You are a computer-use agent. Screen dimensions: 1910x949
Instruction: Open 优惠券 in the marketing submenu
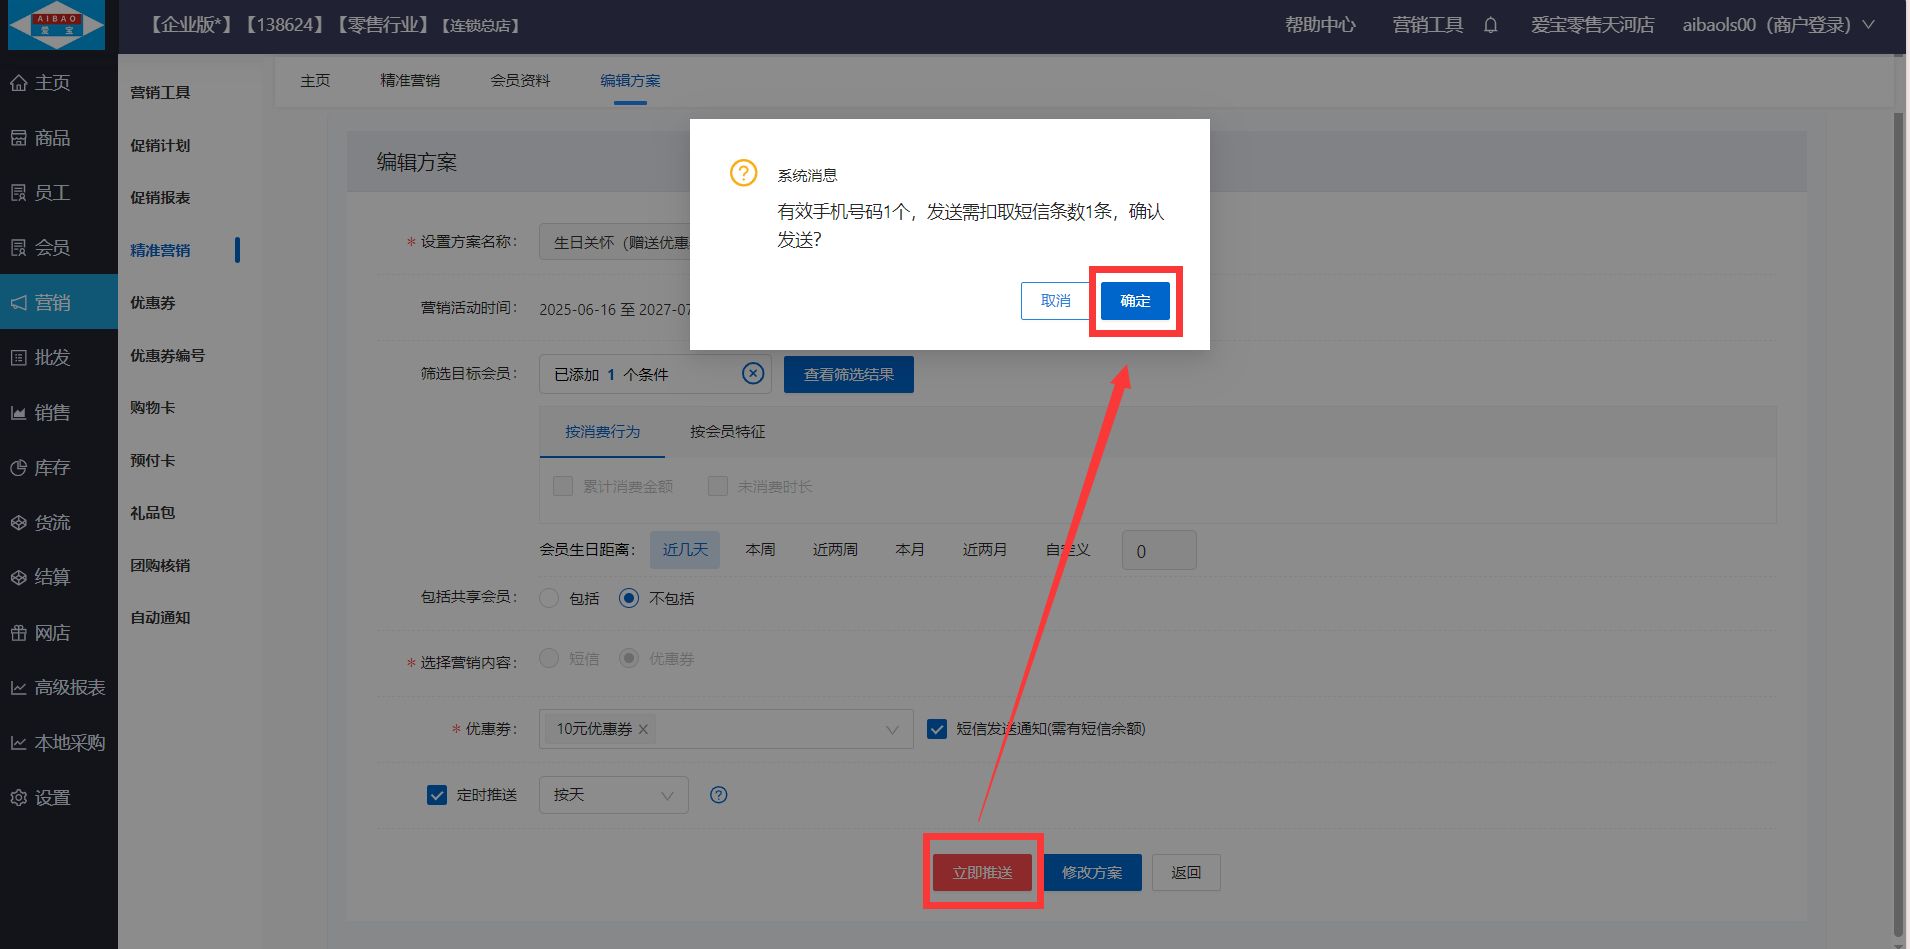(153, 302)
